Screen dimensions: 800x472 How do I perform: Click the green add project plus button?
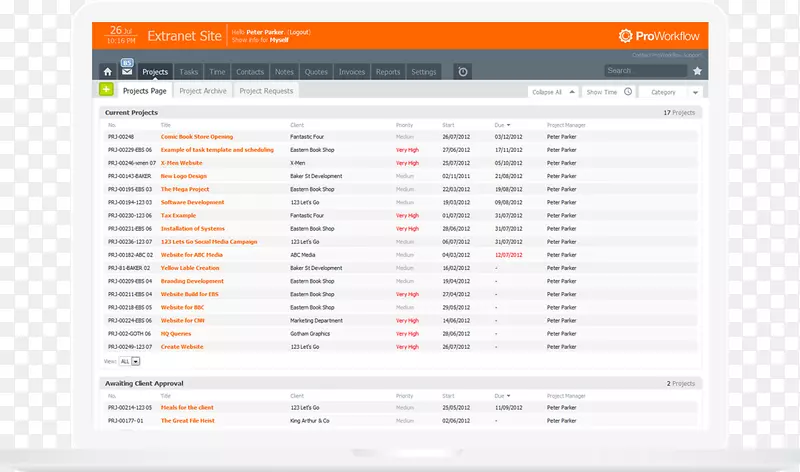(x=106, y=90)
